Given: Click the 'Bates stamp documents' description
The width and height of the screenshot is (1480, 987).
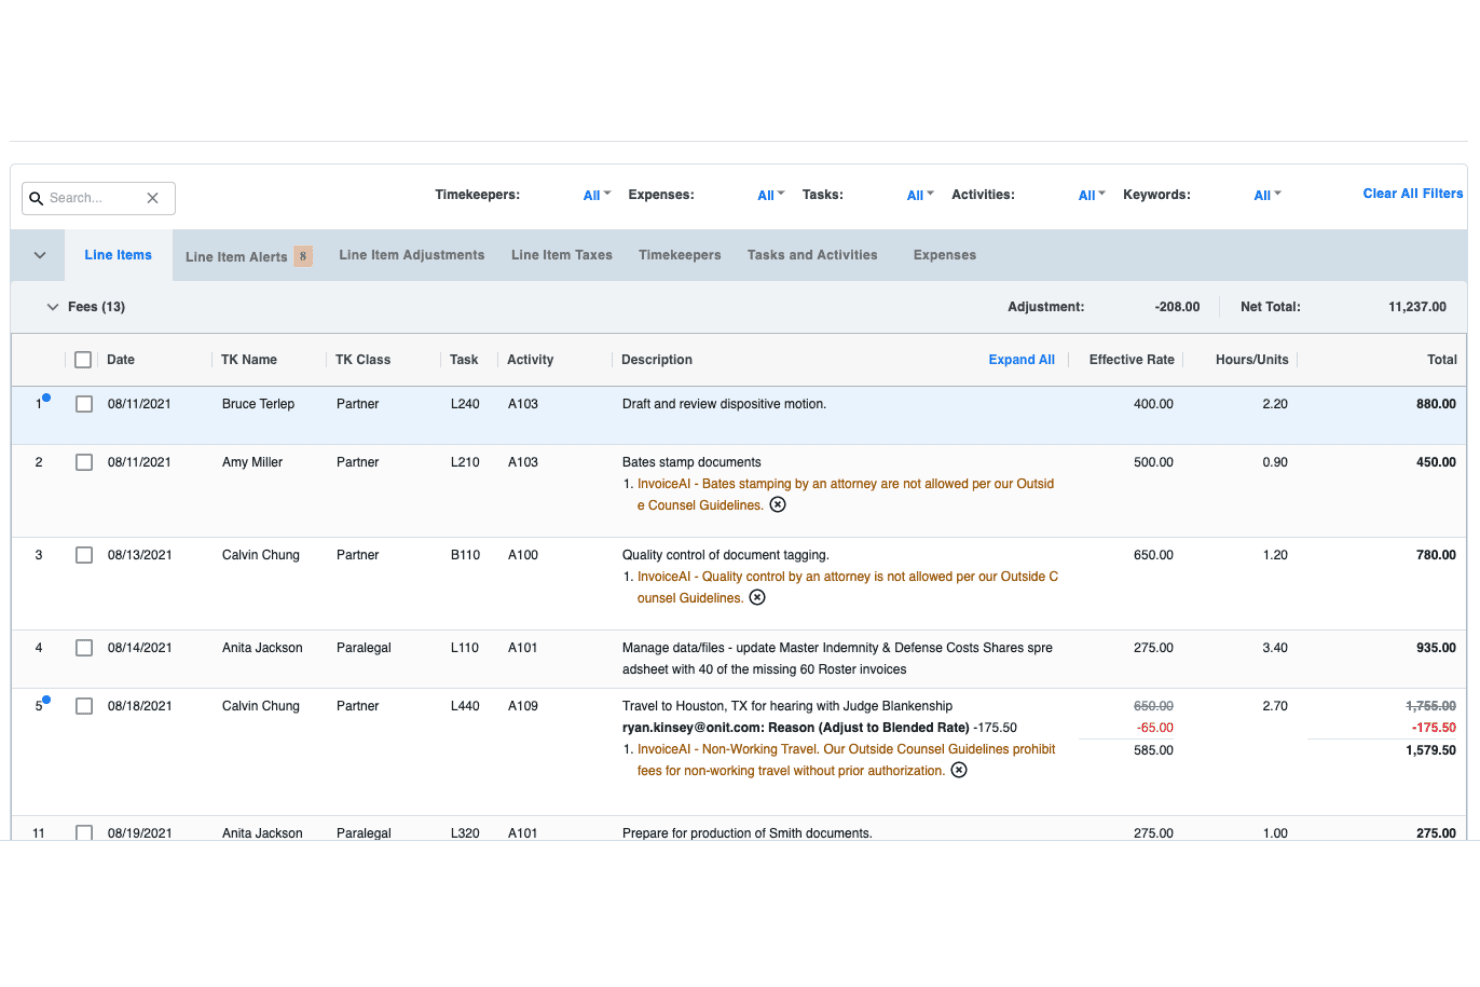Looking at the screenshot, I should coord(692,462).
